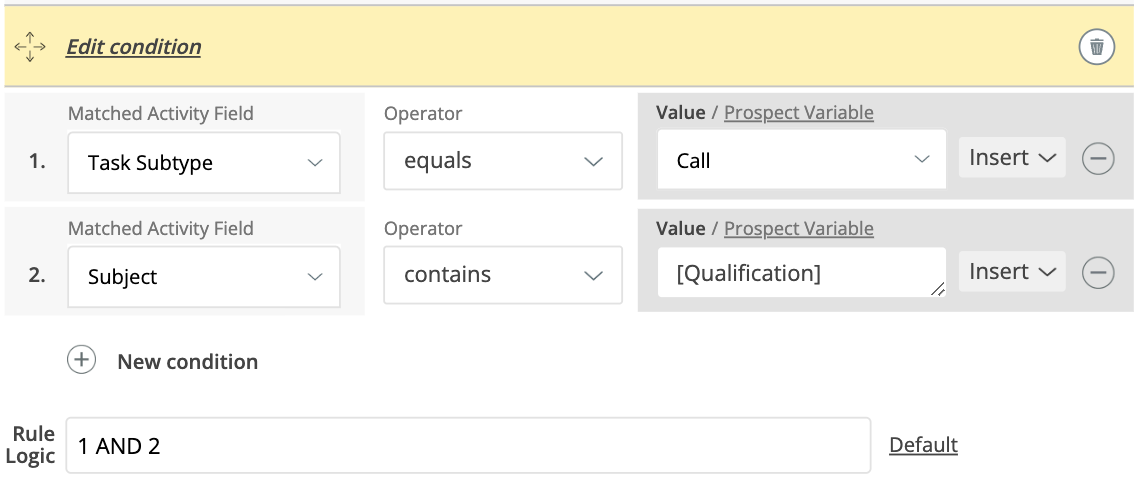1140x487 pixels.
Task: Remove condition 1 with the minus icon
Action: click(x=1098, y=158)
